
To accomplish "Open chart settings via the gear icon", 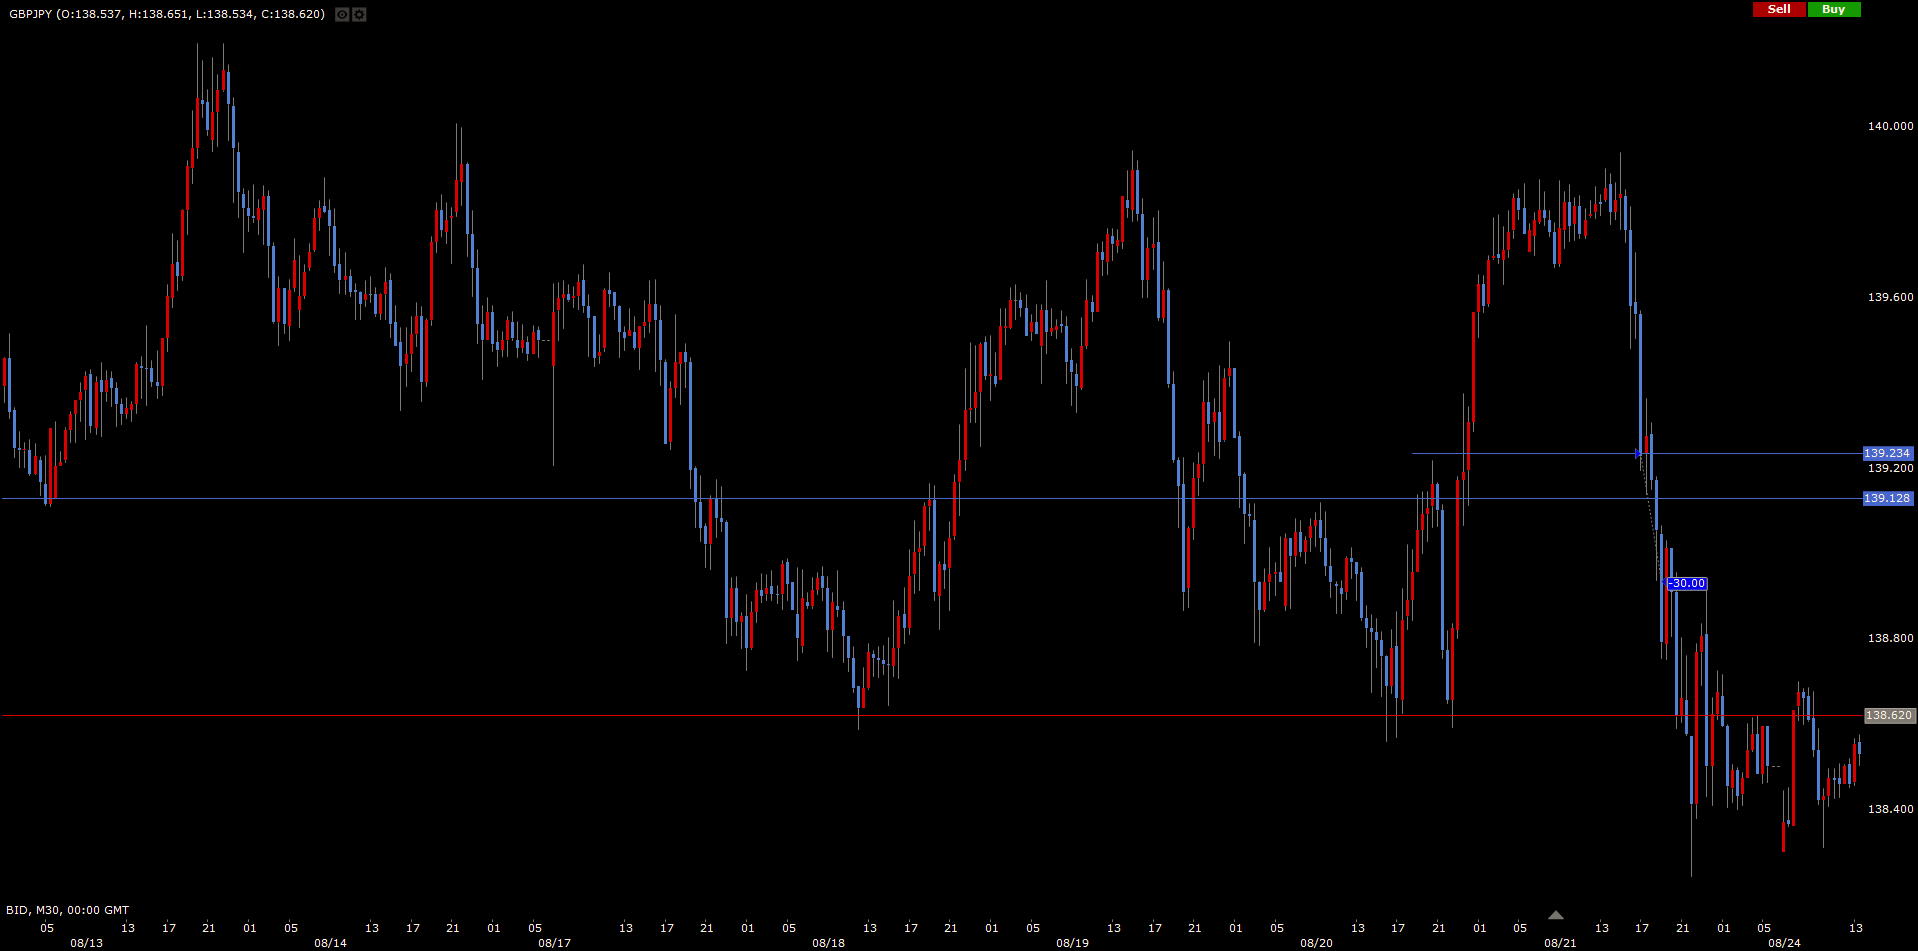I will click(x=359, y=15).
